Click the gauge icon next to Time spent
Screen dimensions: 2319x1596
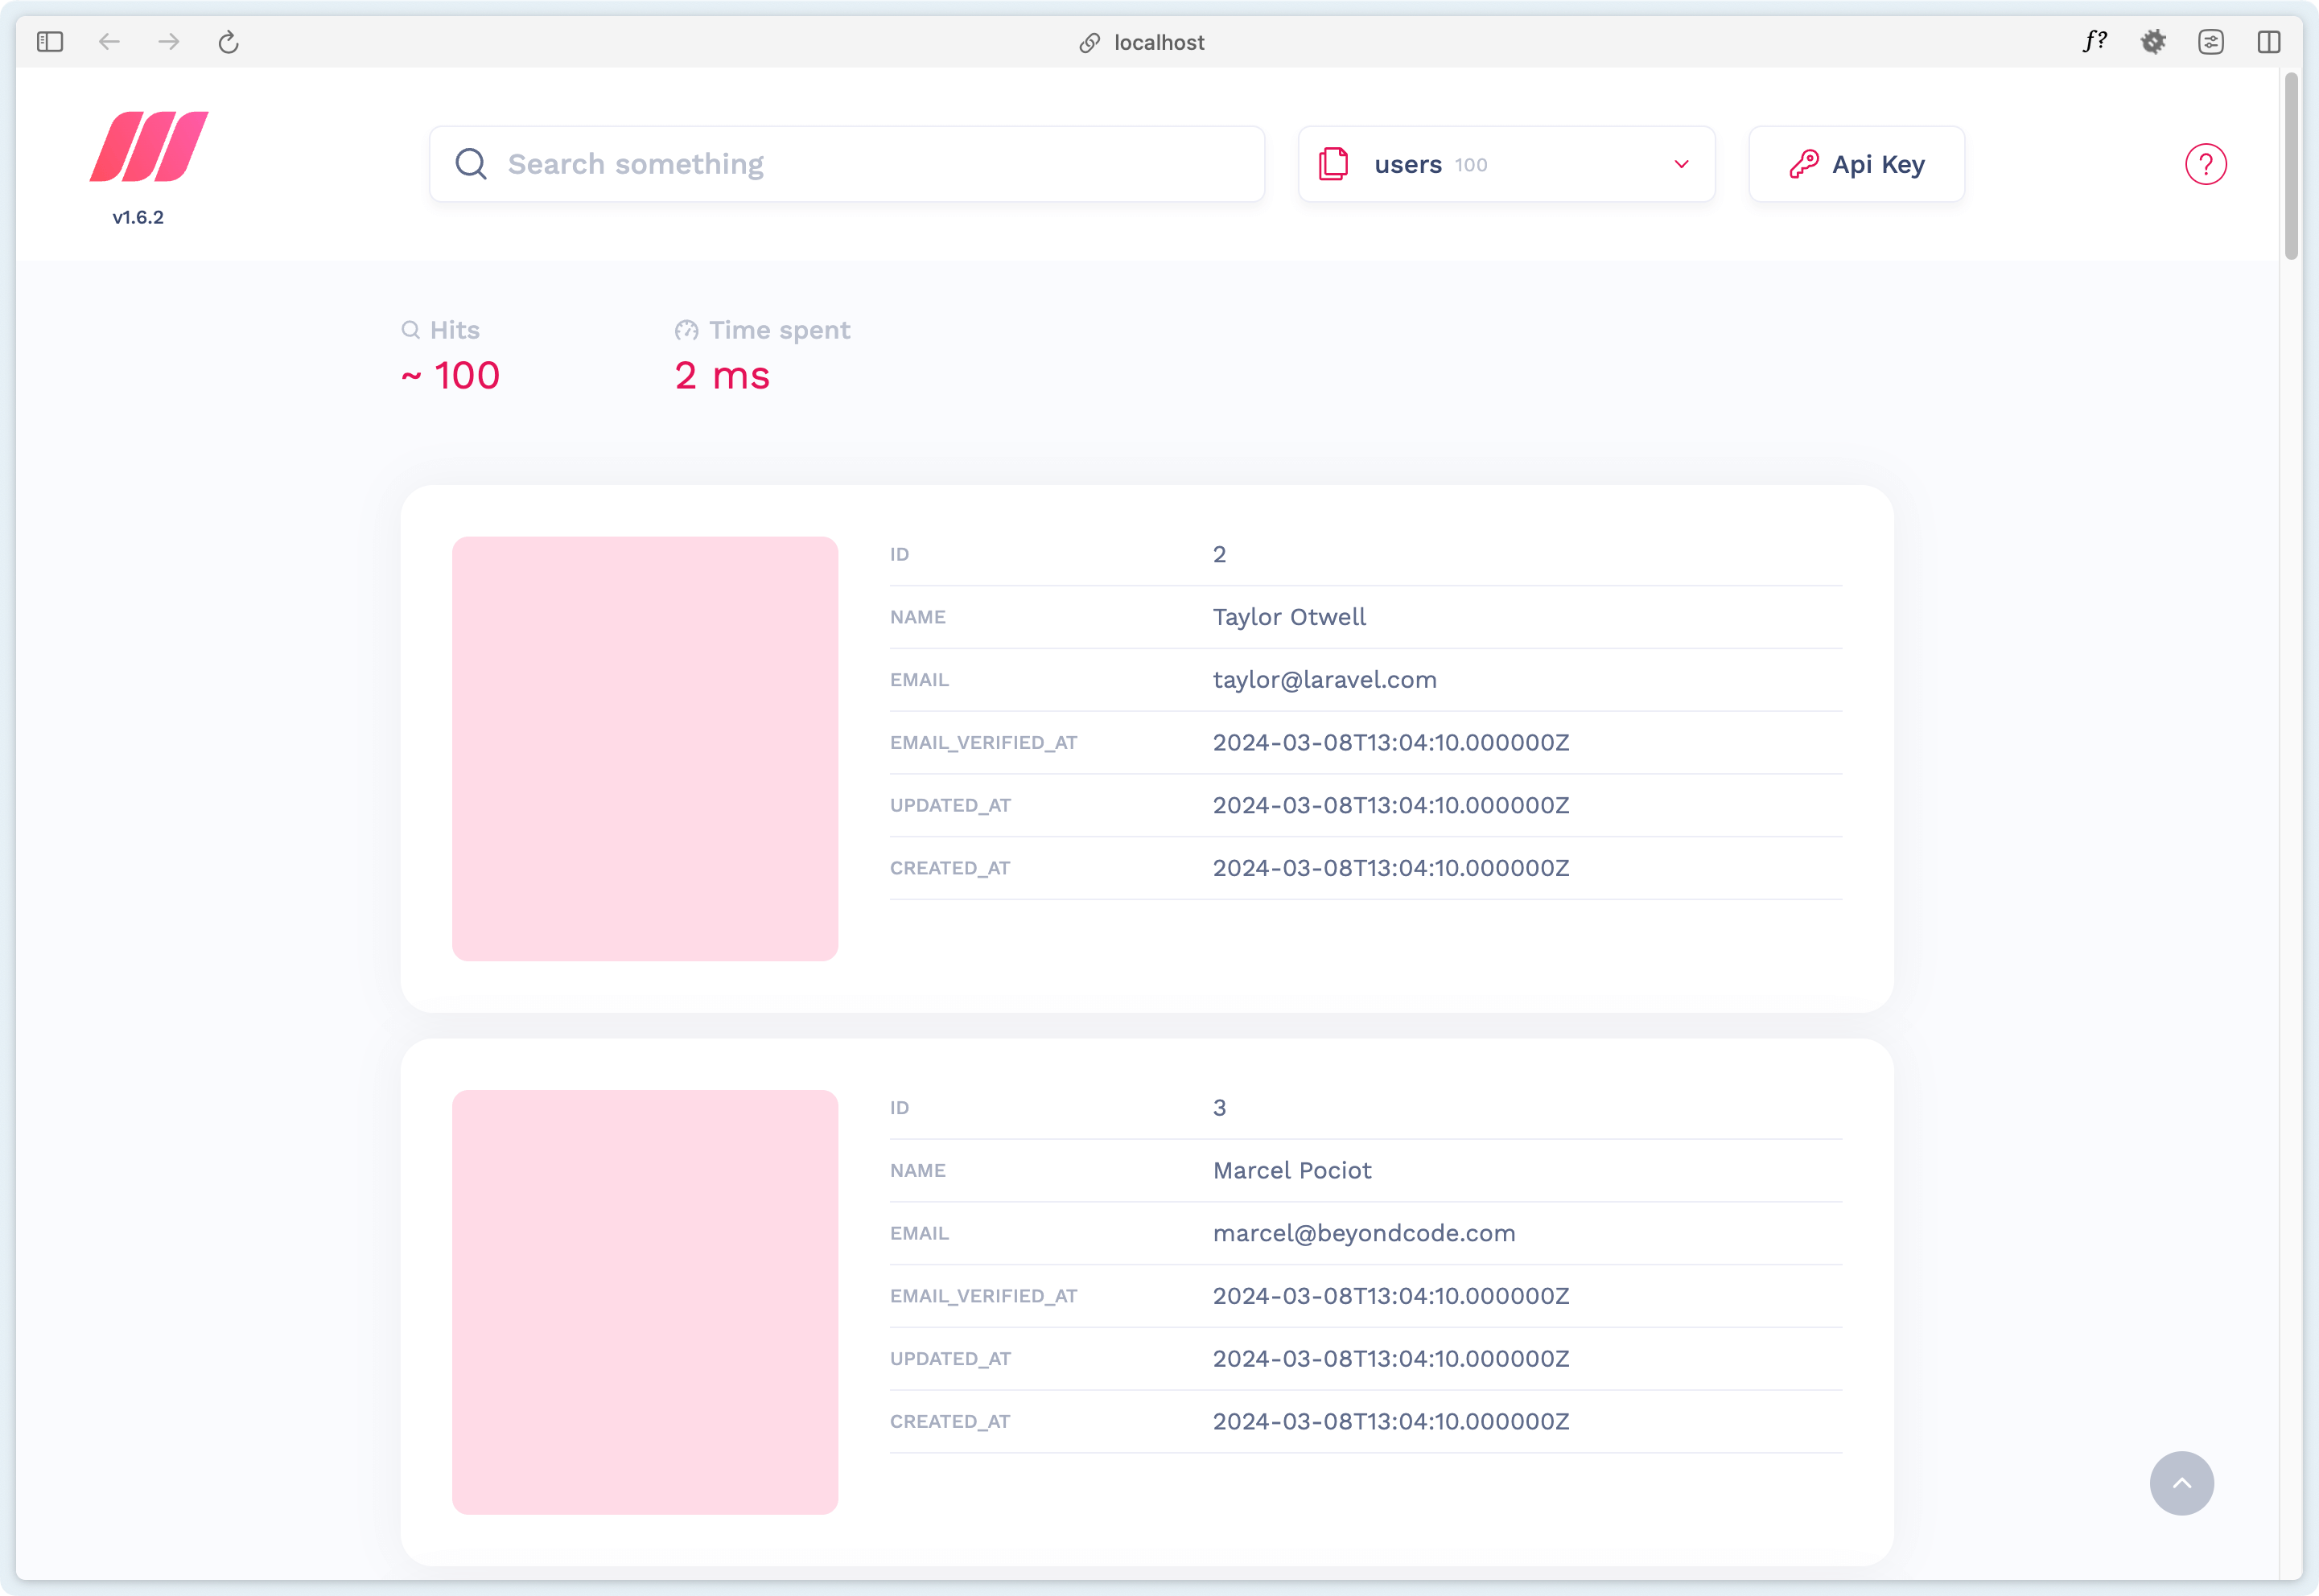click(x=686, y=330)
